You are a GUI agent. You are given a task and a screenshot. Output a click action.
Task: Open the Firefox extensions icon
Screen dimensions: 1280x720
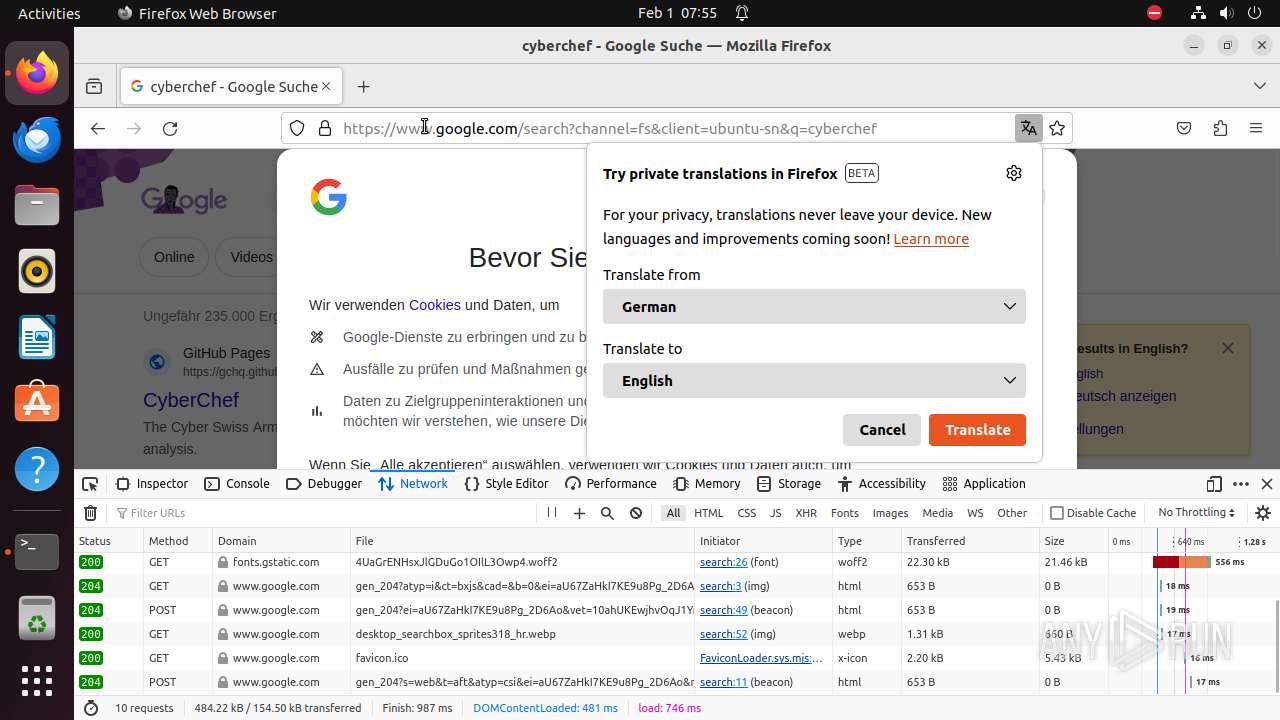[x=1220, y=128]
